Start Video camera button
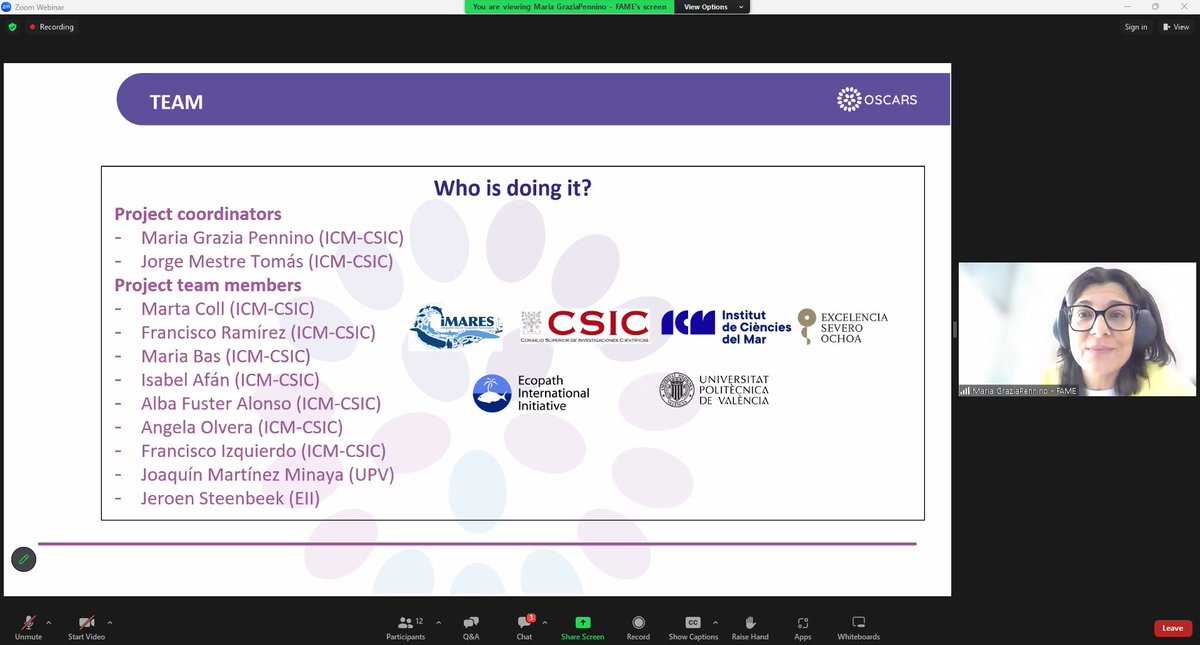The width and height of the screenshot is (1200, 645). click(x=86, y=627)
